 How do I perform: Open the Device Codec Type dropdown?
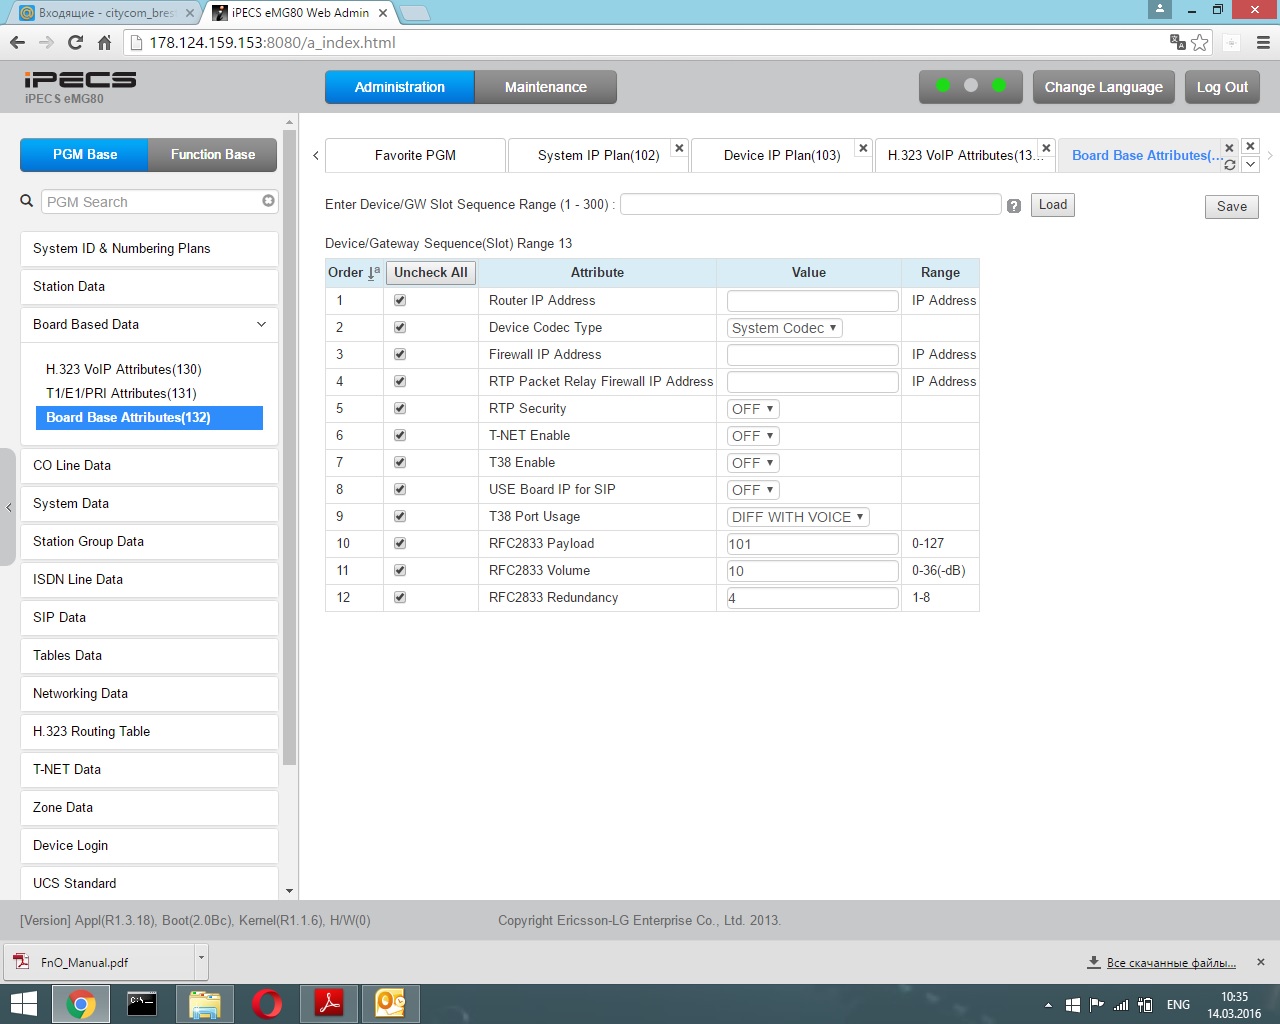(784, 328)
